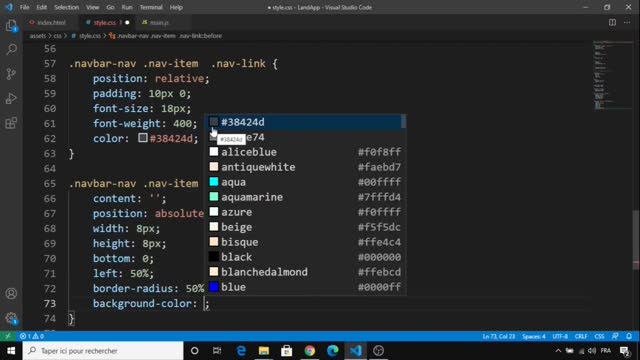Open the View menu

tap(93, 7)
